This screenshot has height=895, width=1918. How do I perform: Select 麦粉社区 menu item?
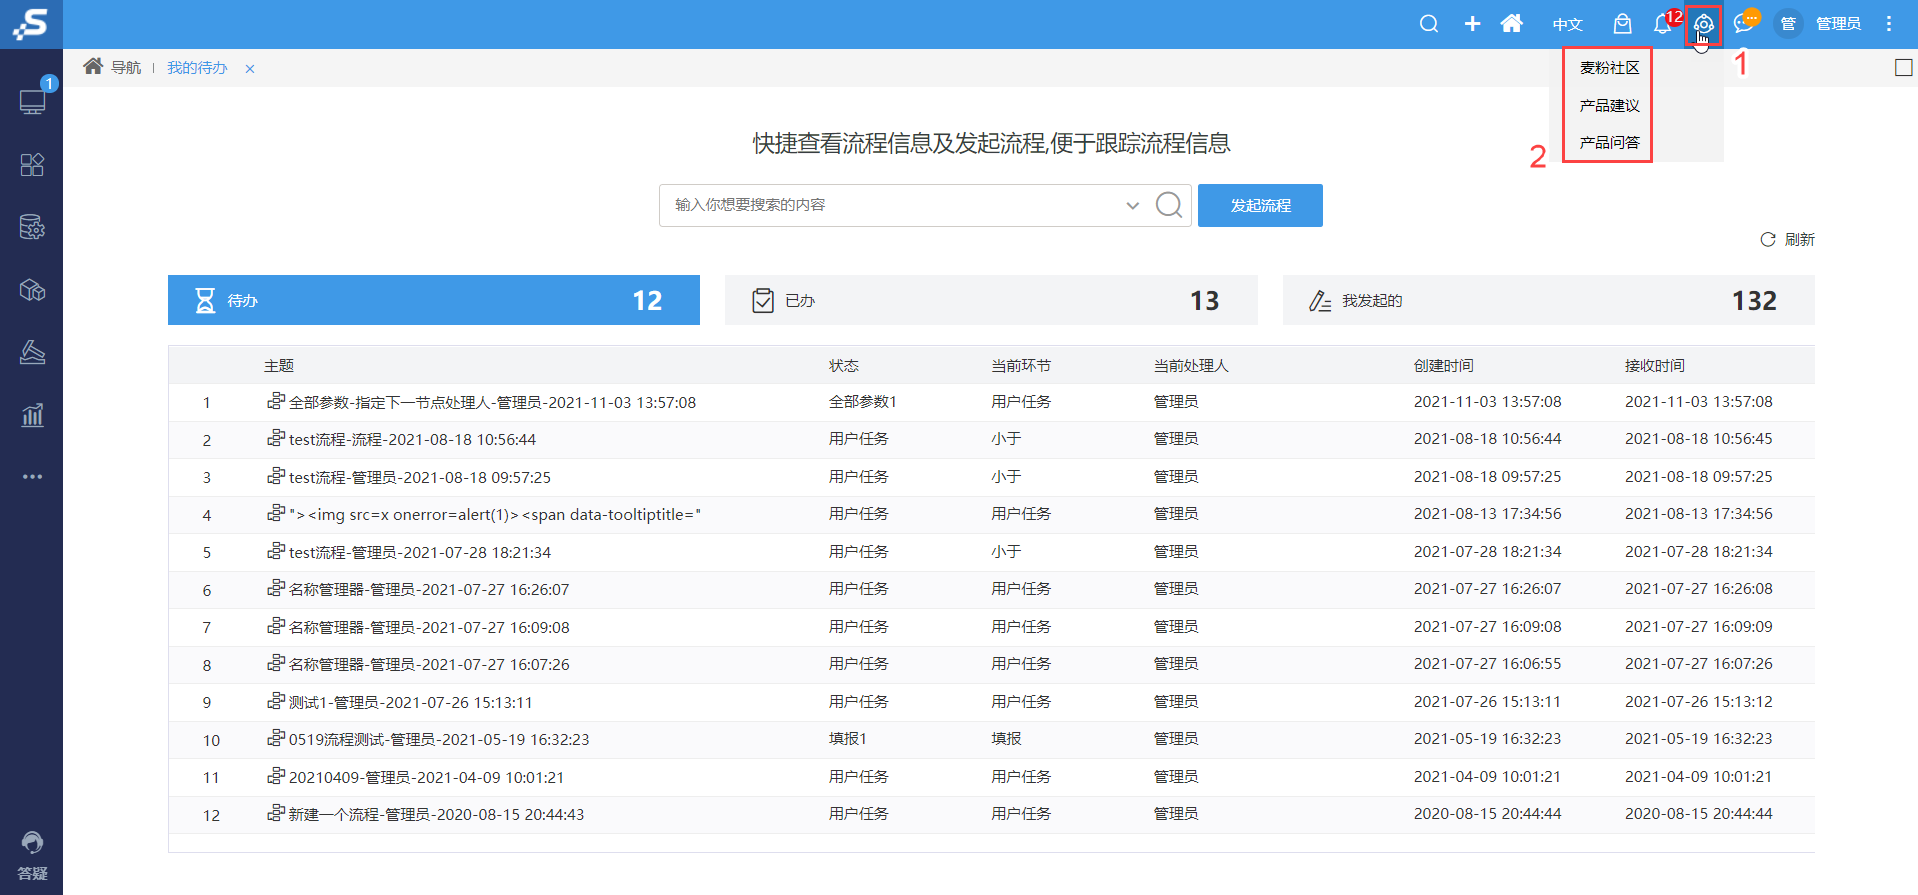(1609, 68)
